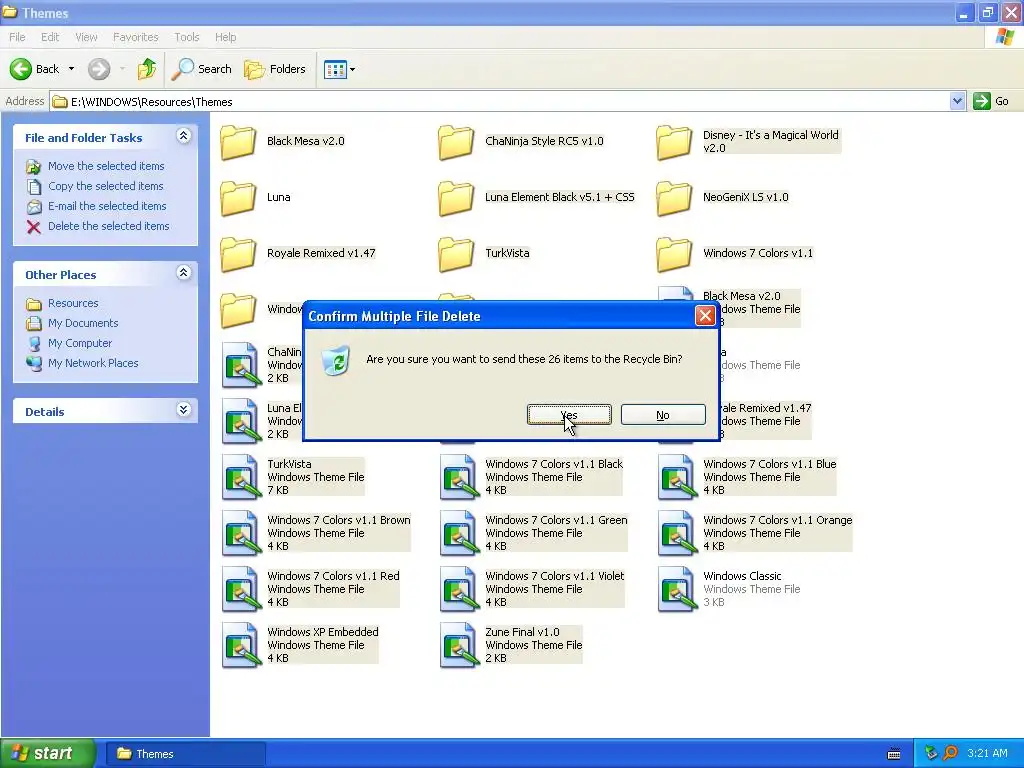This screenshot has width=1024, height=768.
Task: Click the Search toolbar button
Action: click(x=201, y=69)
